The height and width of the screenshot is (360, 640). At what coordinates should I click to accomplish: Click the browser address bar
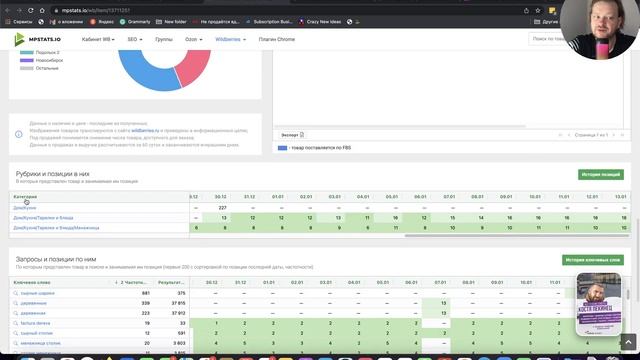[x=286, y=10]
